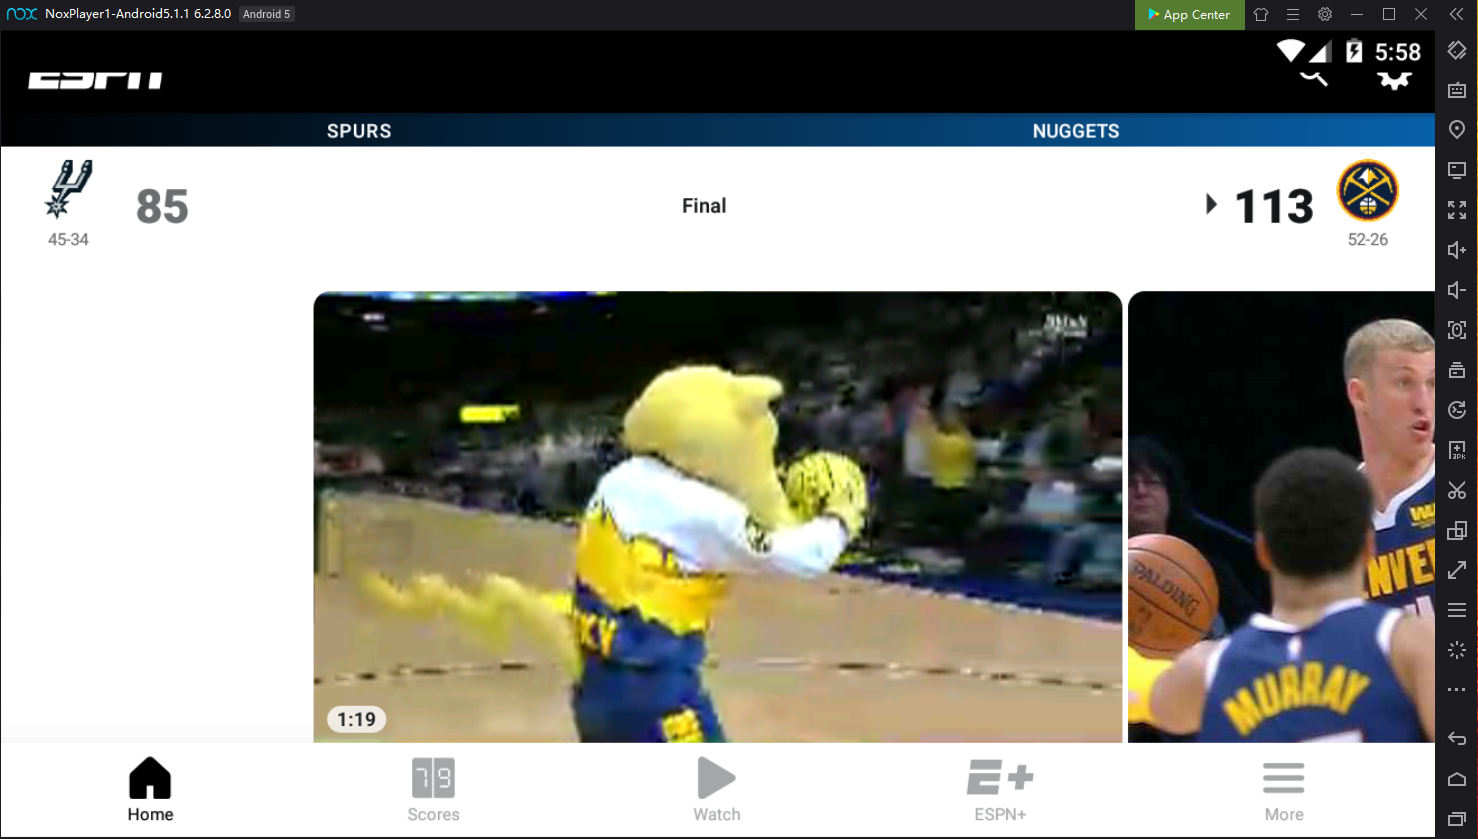Open My Computer shared folder icon
This screenshot has height=839, width=1478.
click(x=1457, y=170)
